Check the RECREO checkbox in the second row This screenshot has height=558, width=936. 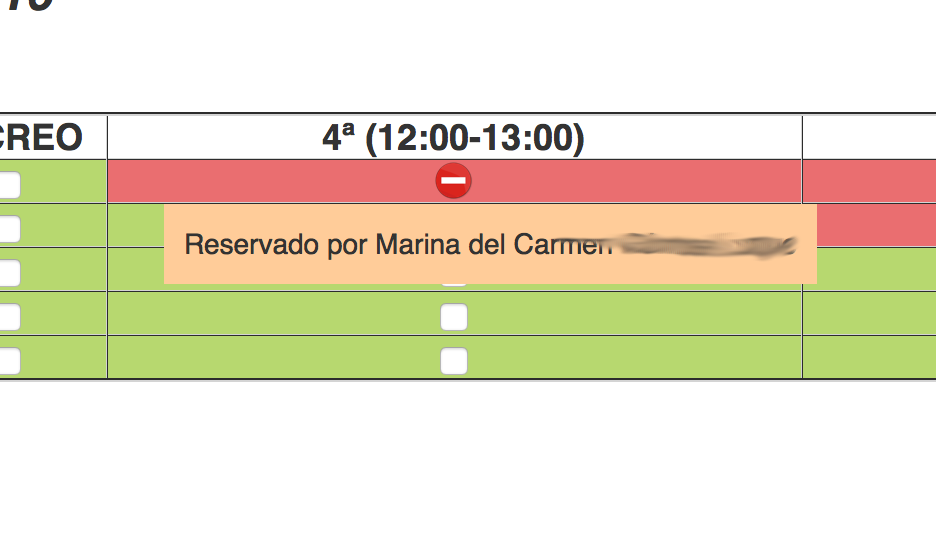(x=8, y=229)
